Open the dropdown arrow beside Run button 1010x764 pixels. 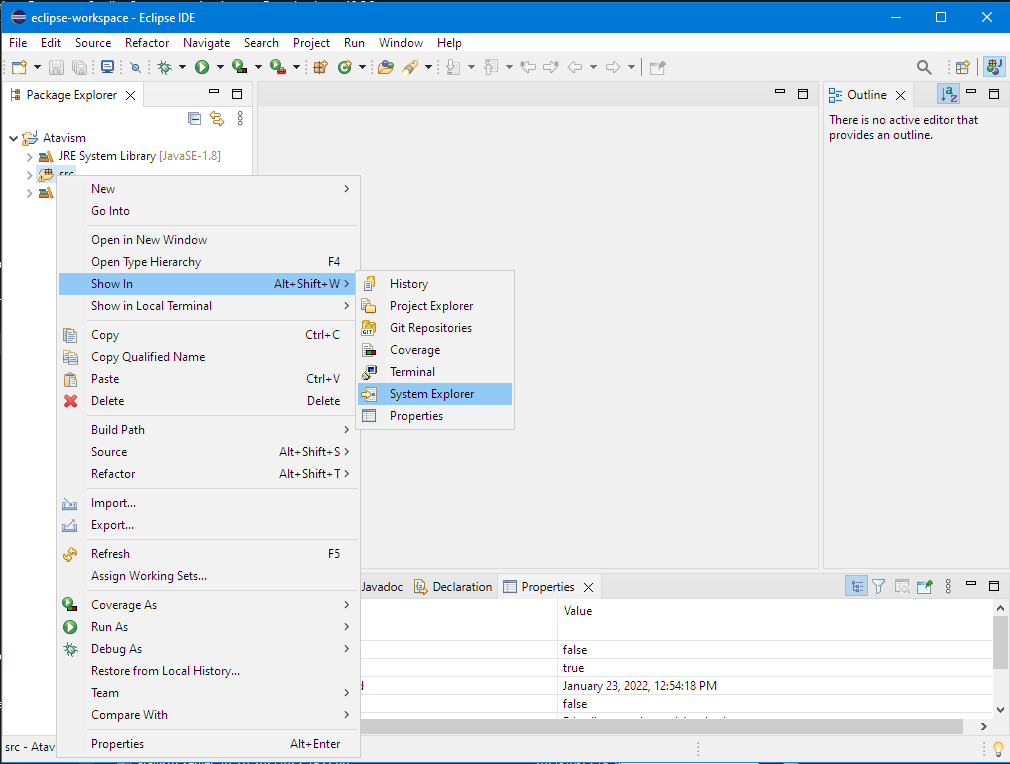[219, 67]
